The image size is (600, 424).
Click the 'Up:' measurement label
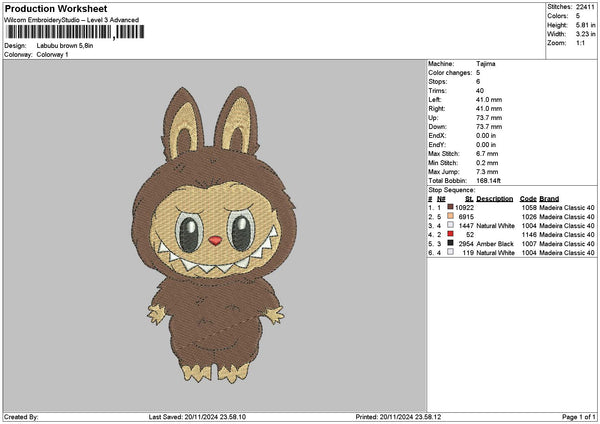click(433, 118)
